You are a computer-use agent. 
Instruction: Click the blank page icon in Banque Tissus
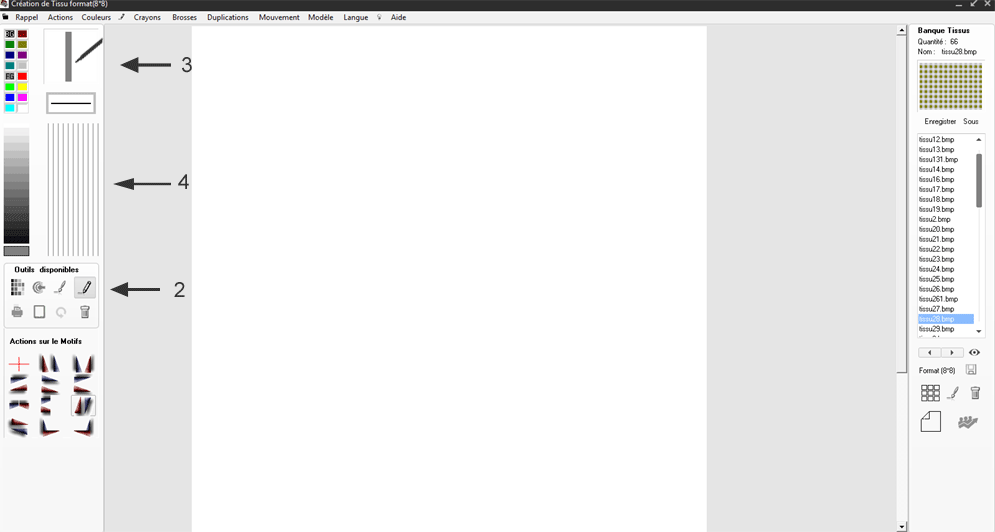[x=930, y=422]
